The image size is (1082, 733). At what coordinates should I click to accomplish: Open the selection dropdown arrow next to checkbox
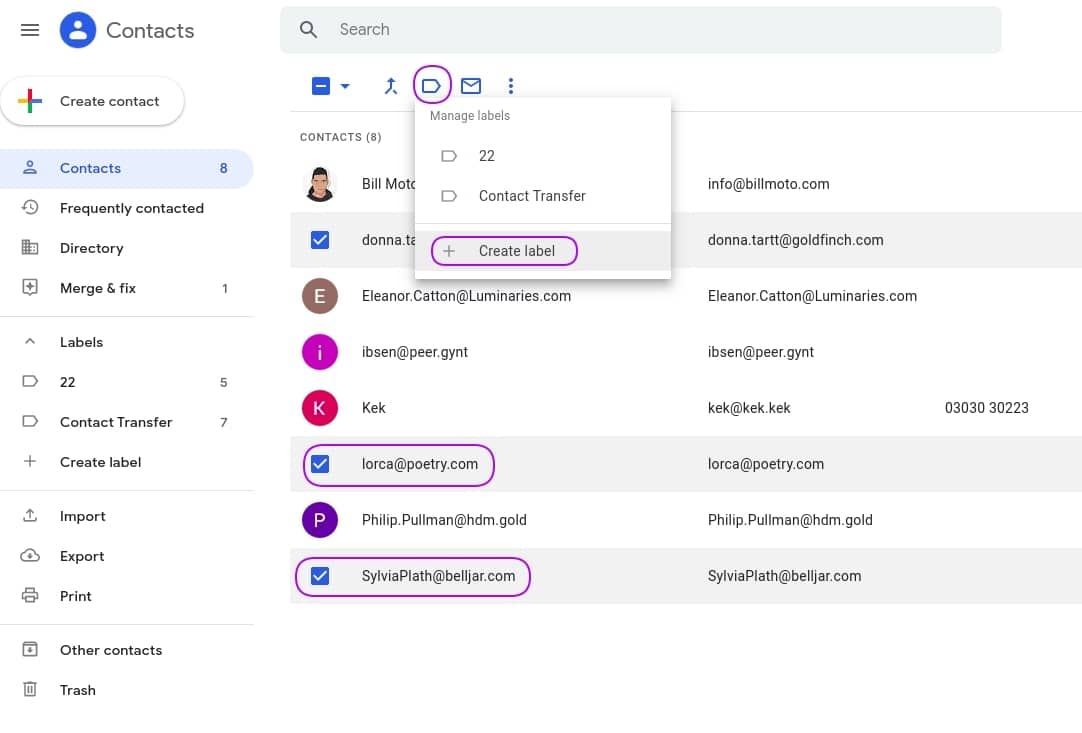pos(344,86)
